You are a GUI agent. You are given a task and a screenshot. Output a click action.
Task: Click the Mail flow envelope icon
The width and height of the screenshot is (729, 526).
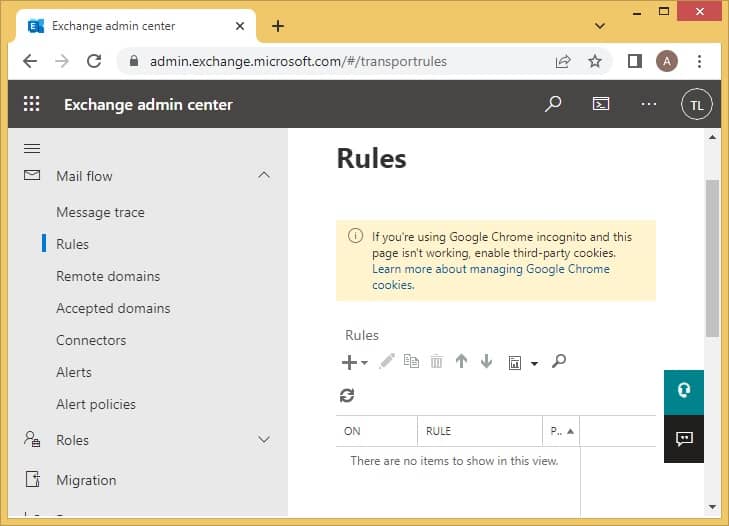point(32,175)
